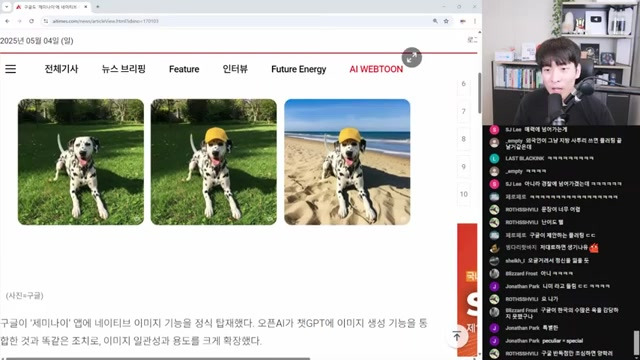Reload the page with refresh icon

[31, 21]
